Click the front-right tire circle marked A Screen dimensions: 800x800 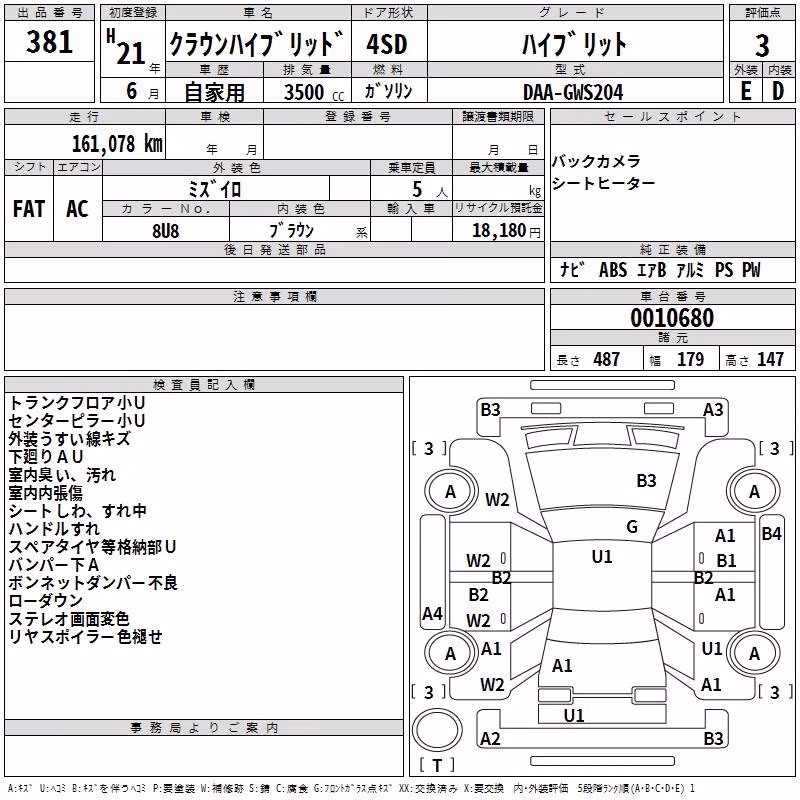(754, 492)
